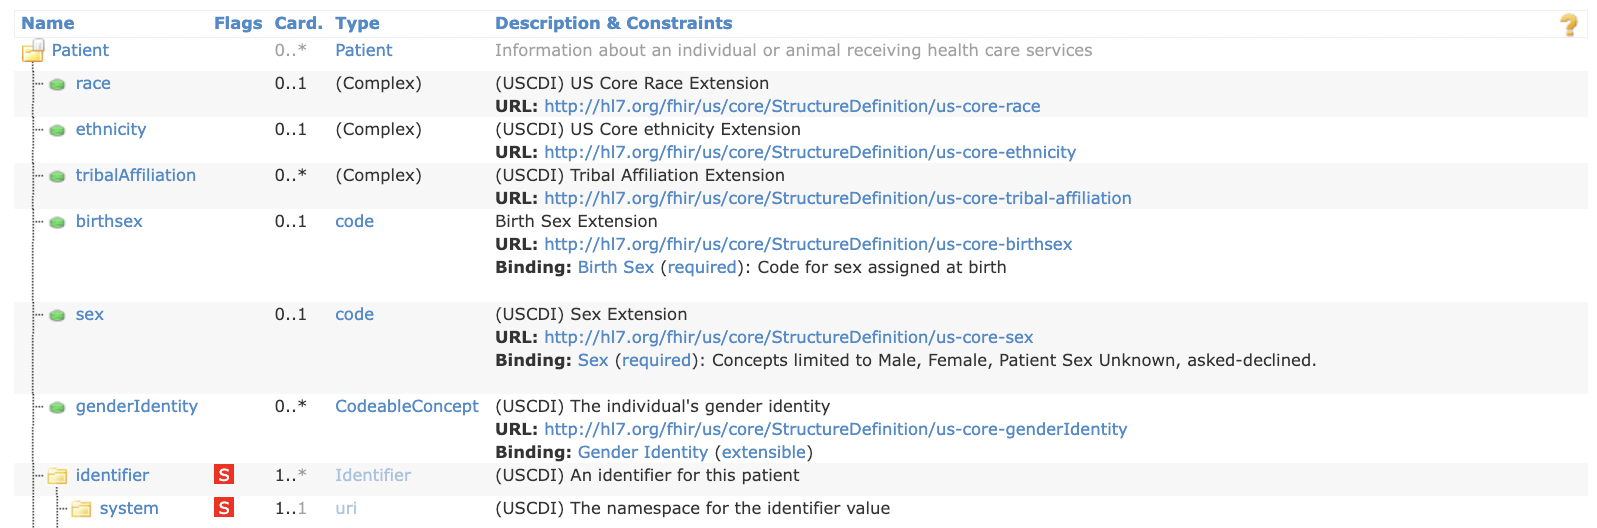Image resolution: width=1597 pixels, height=528 pixels.
Task: Open the us-core-race StructureDefinition URL
Action: click(792, 106)
